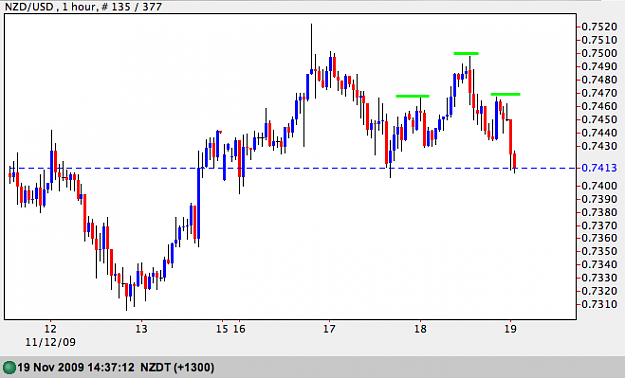Click the date axis label 19
Image resolution: width=625 pixels, height=378 pixels.
tap(511, 329)
